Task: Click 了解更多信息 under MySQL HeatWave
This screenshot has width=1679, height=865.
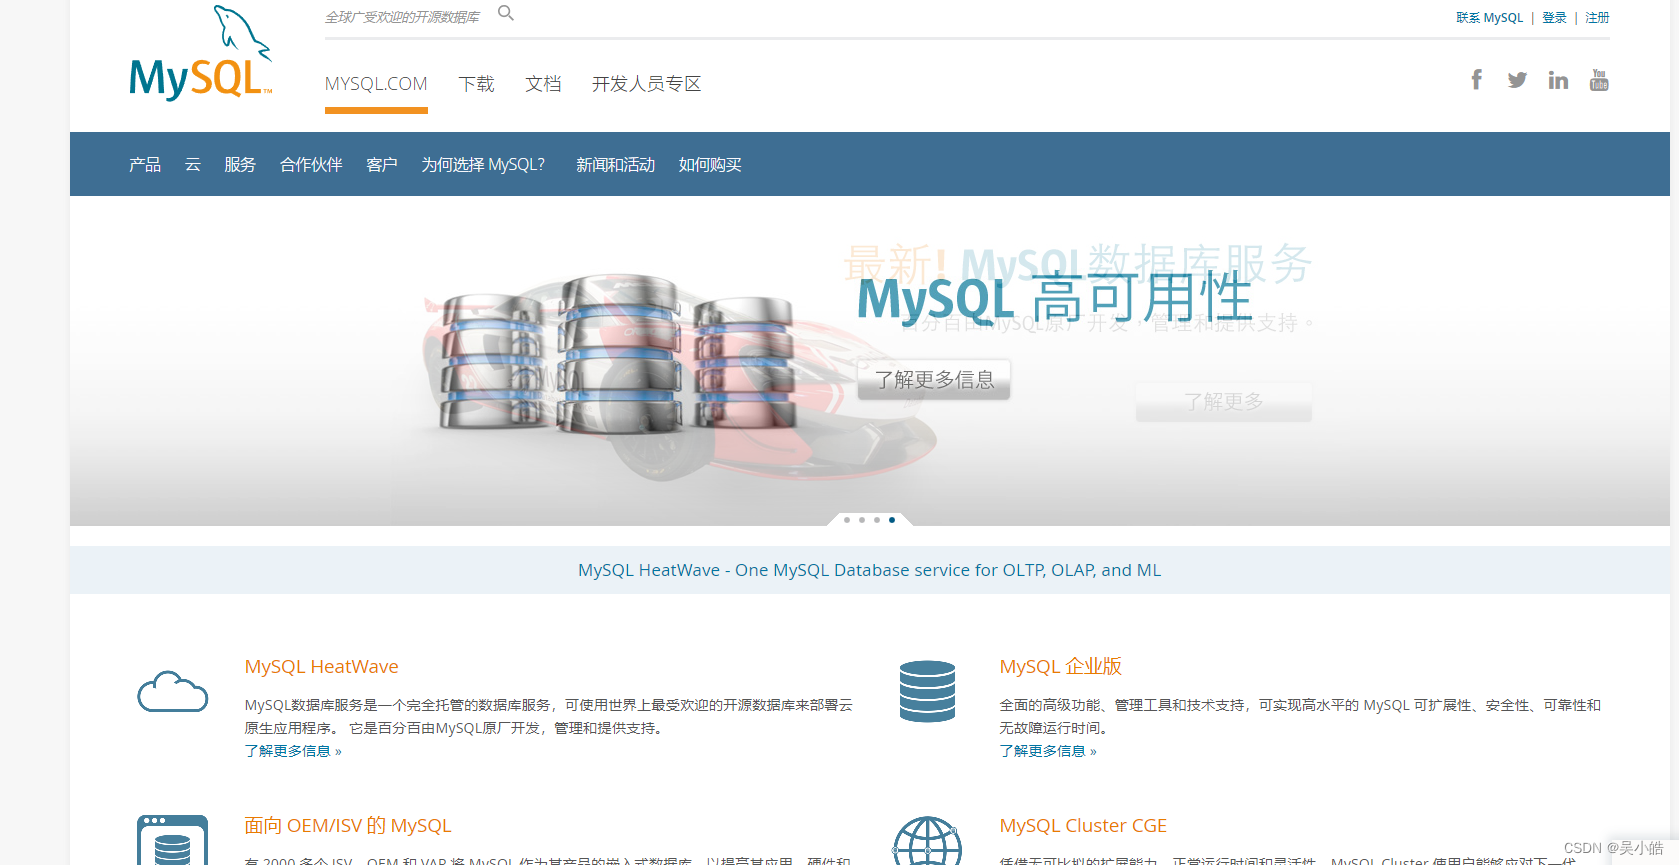Action: click(x=293, y=751)
